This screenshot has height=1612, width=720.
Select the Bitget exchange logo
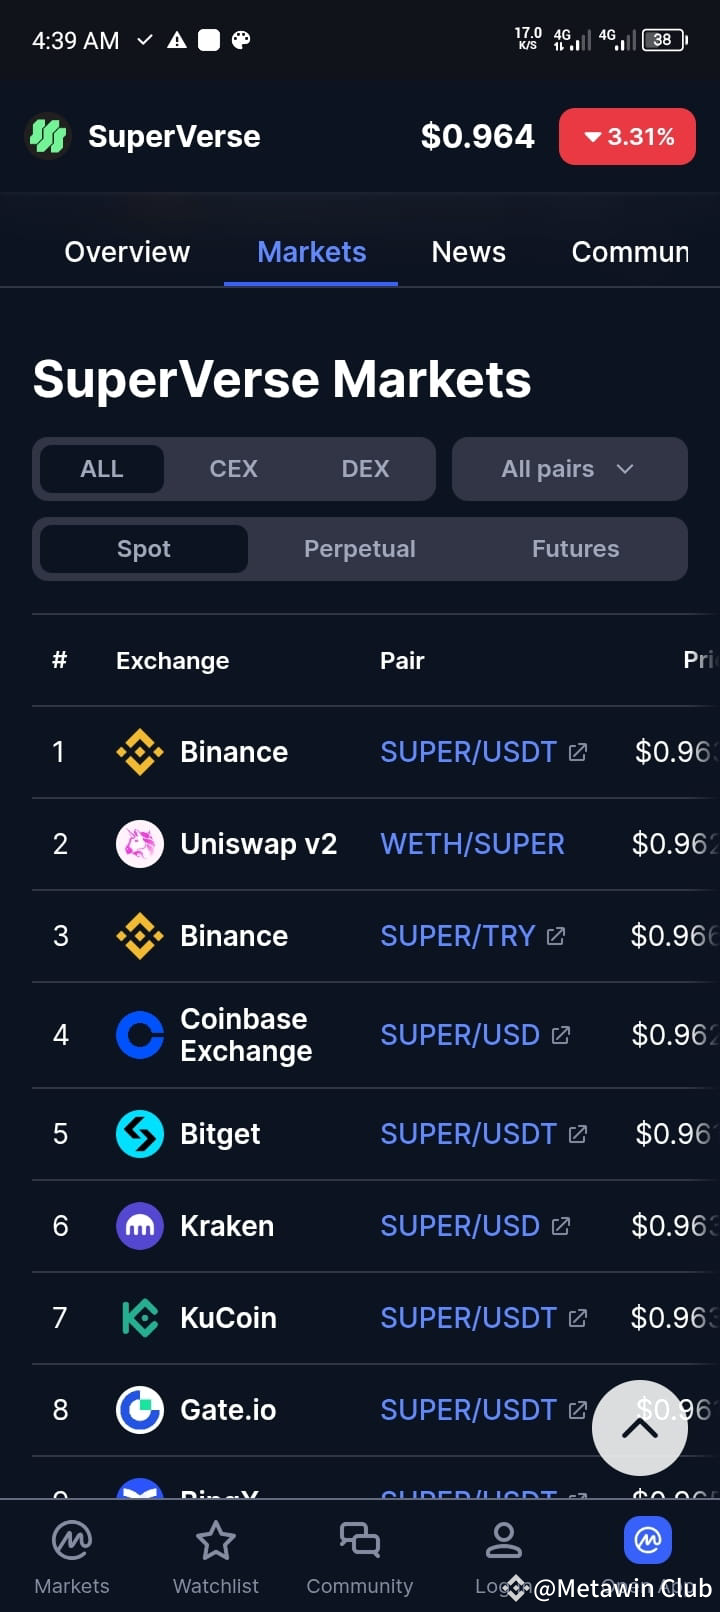click(140, 1134)
